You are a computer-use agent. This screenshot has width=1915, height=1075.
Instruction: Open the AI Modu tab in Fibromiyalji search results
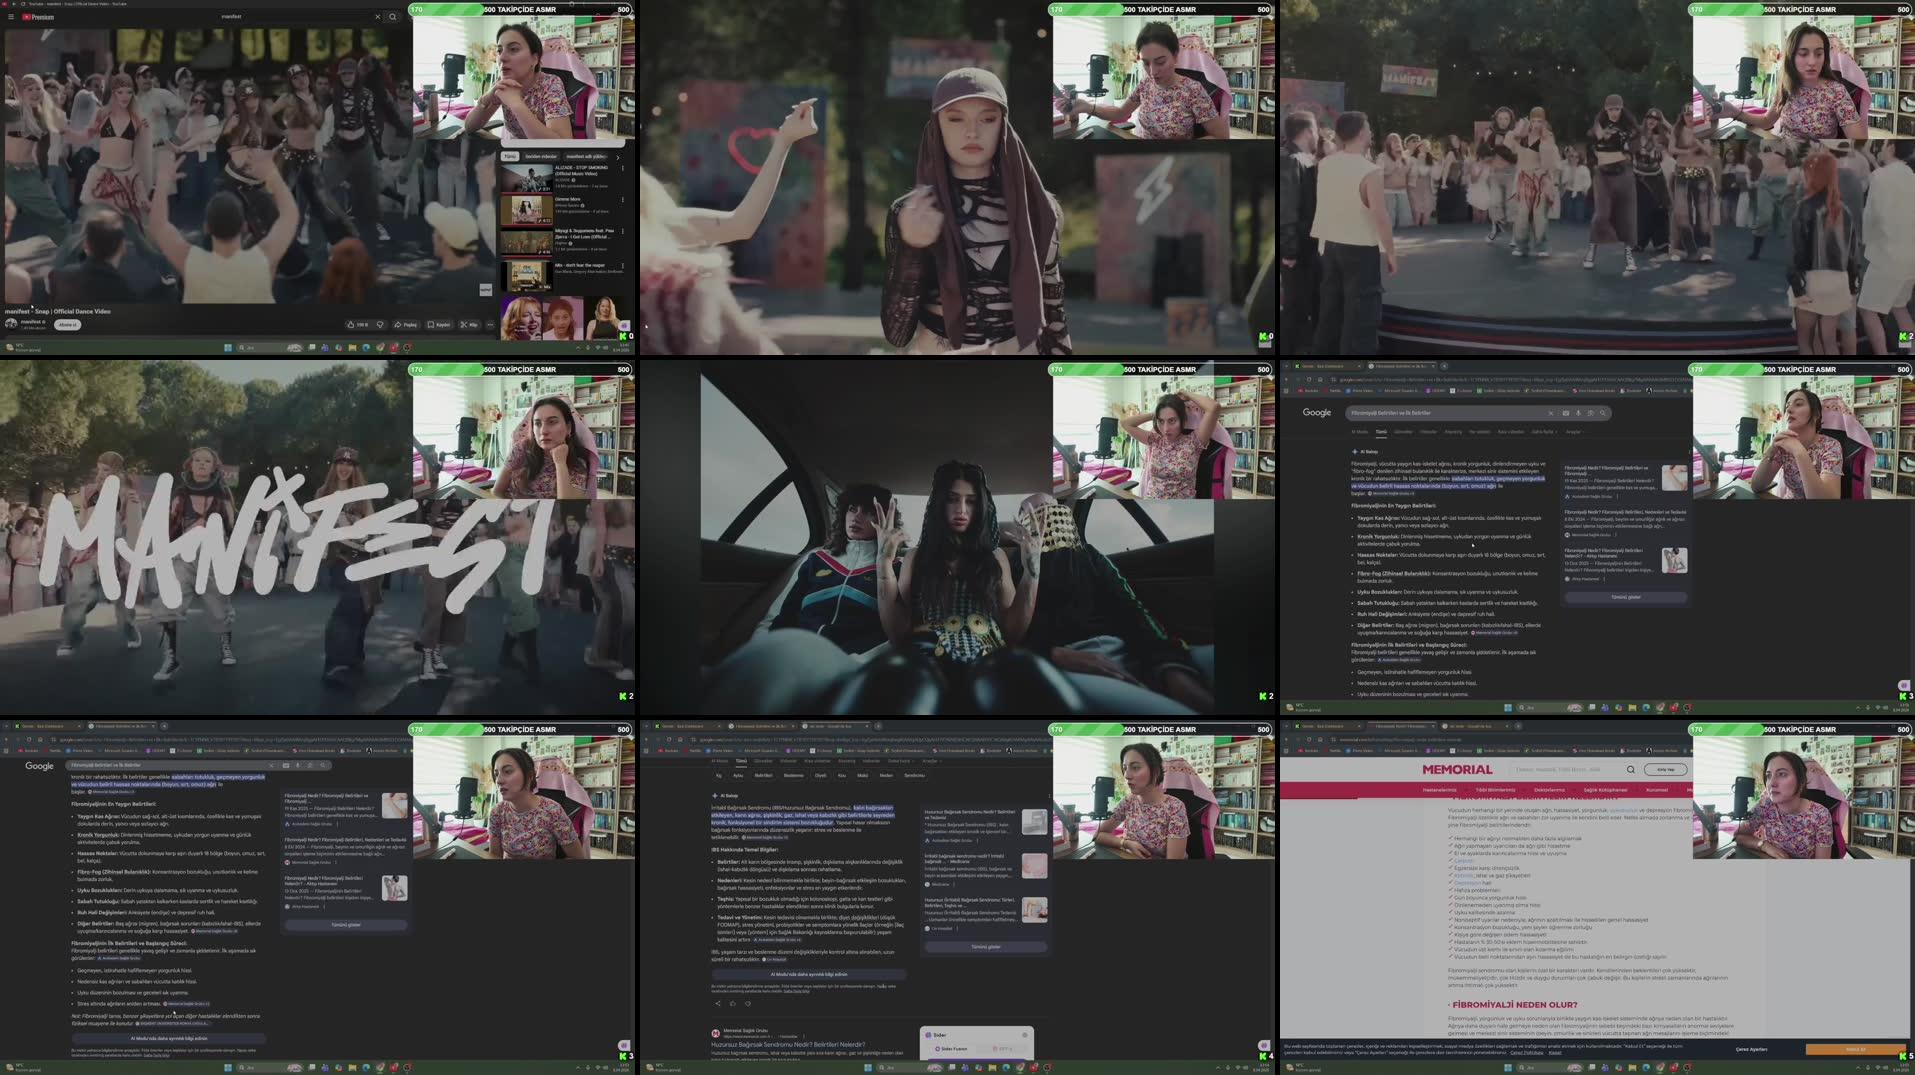1360,432
